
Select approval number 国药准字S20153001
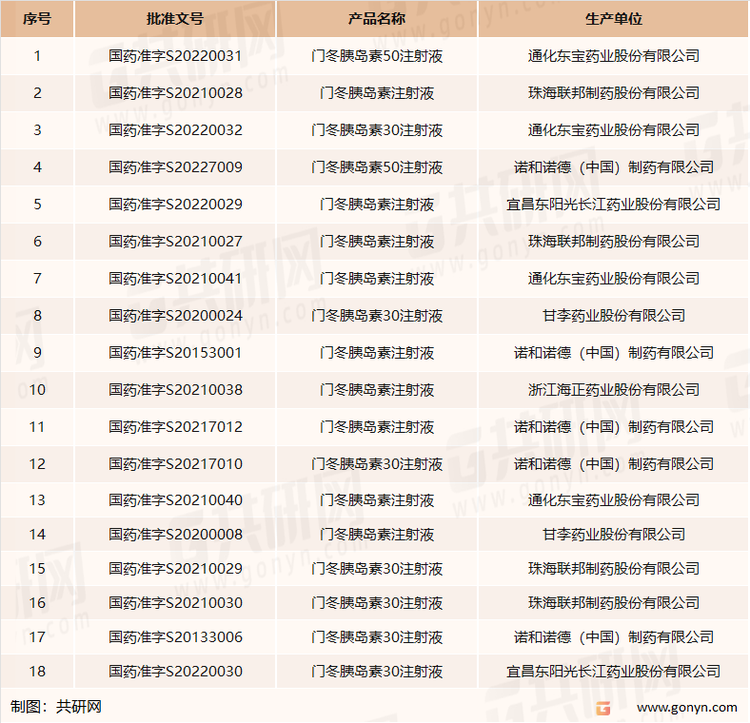(x=175, y=353)
